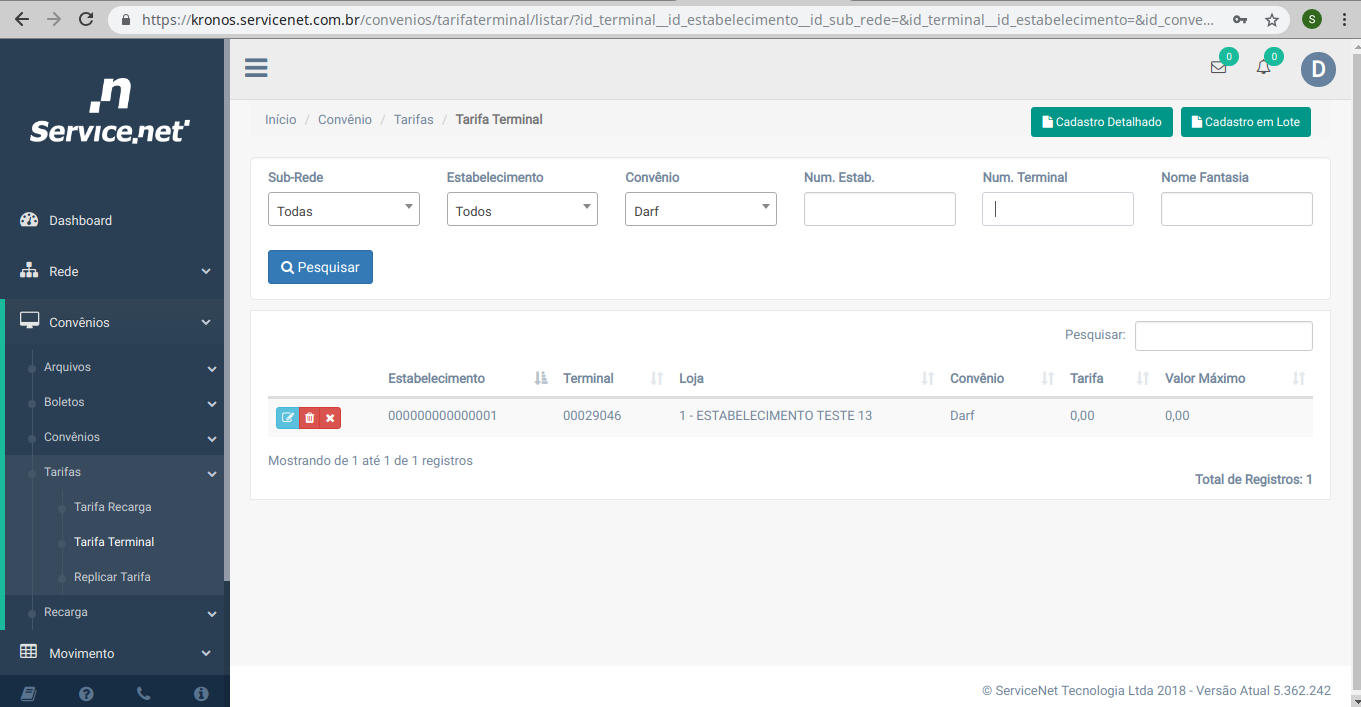Screen dimensions: 1361x707
Task: Click the Cadastro Detalhado button
Action: (x=1101, y=122)
